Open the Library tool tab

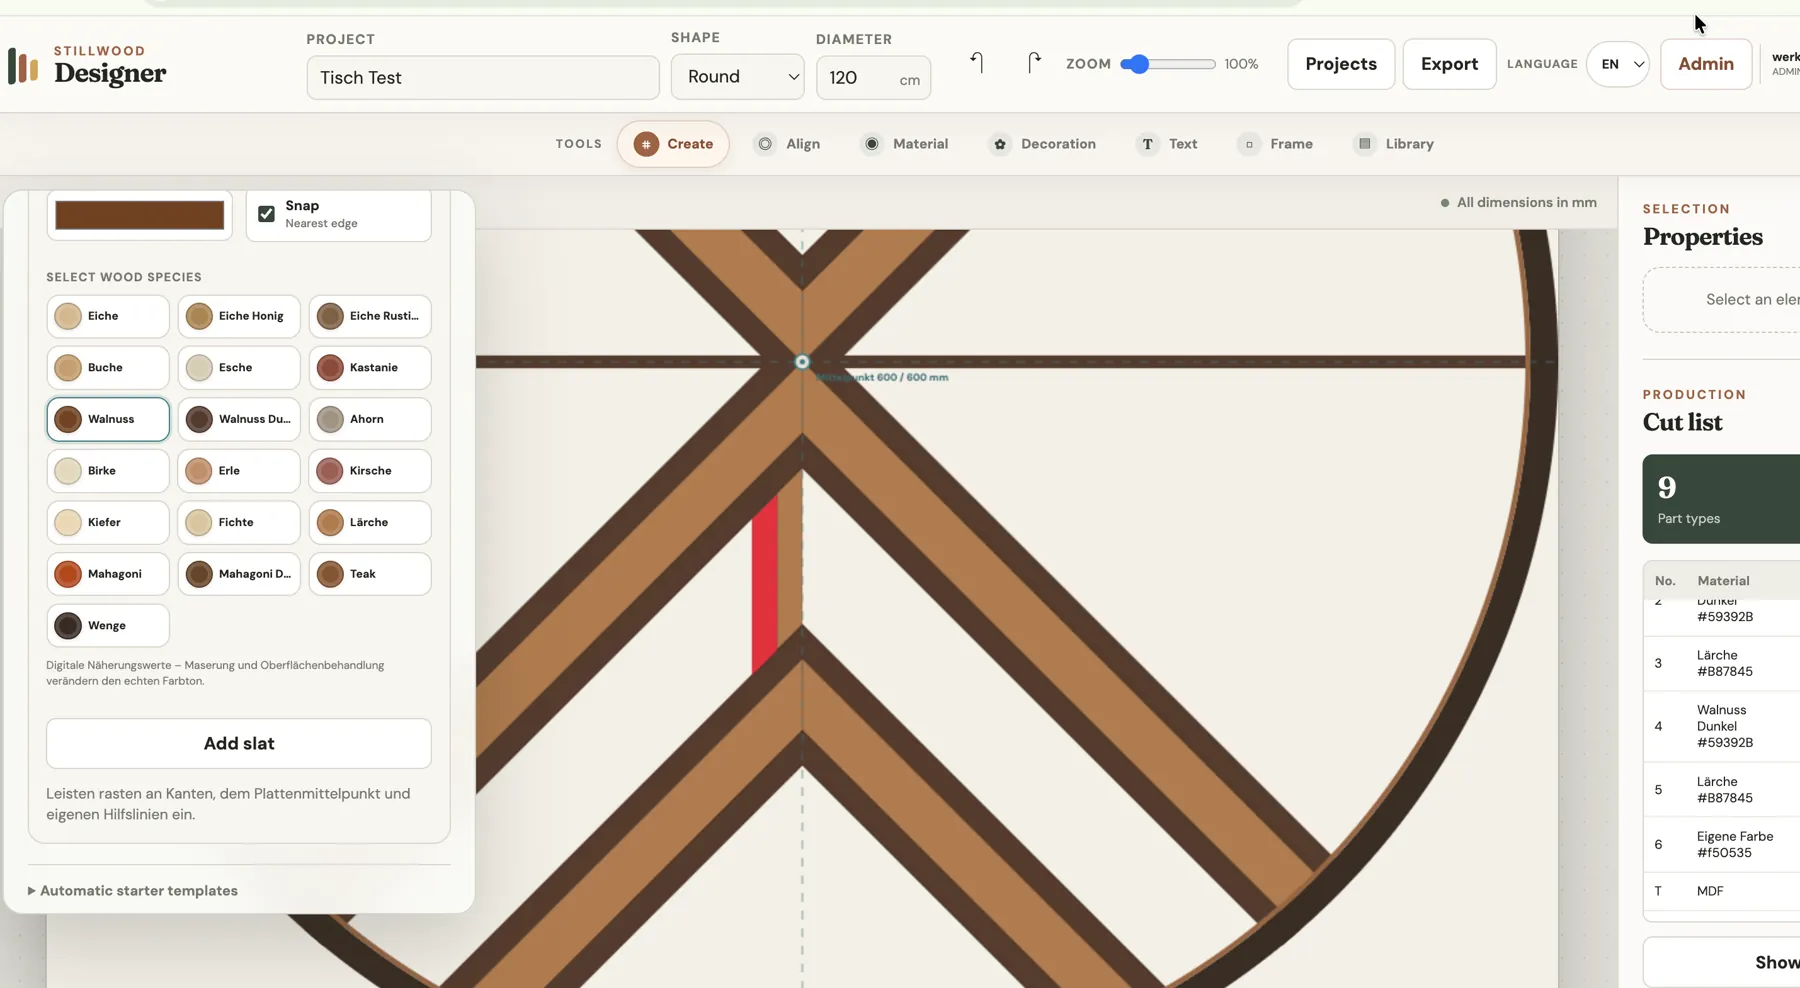(1394, 144)
